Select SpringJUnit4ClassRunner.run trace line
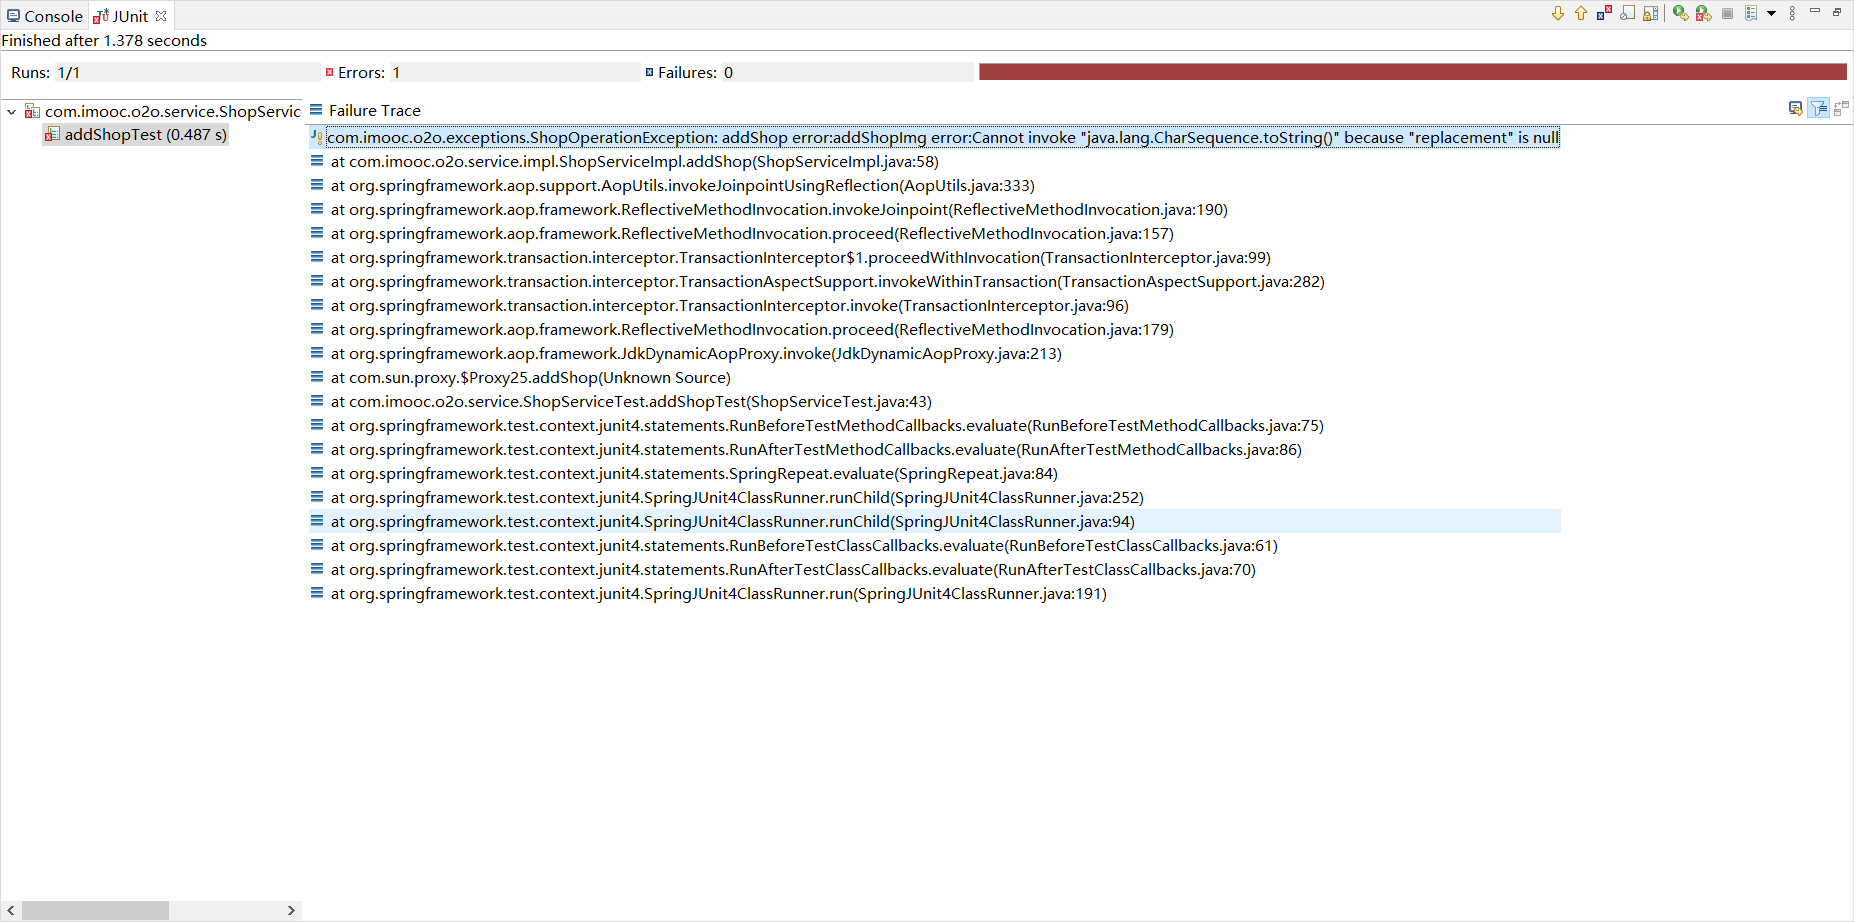Screen dimensions: 1854x922 (x=718, y=593)
